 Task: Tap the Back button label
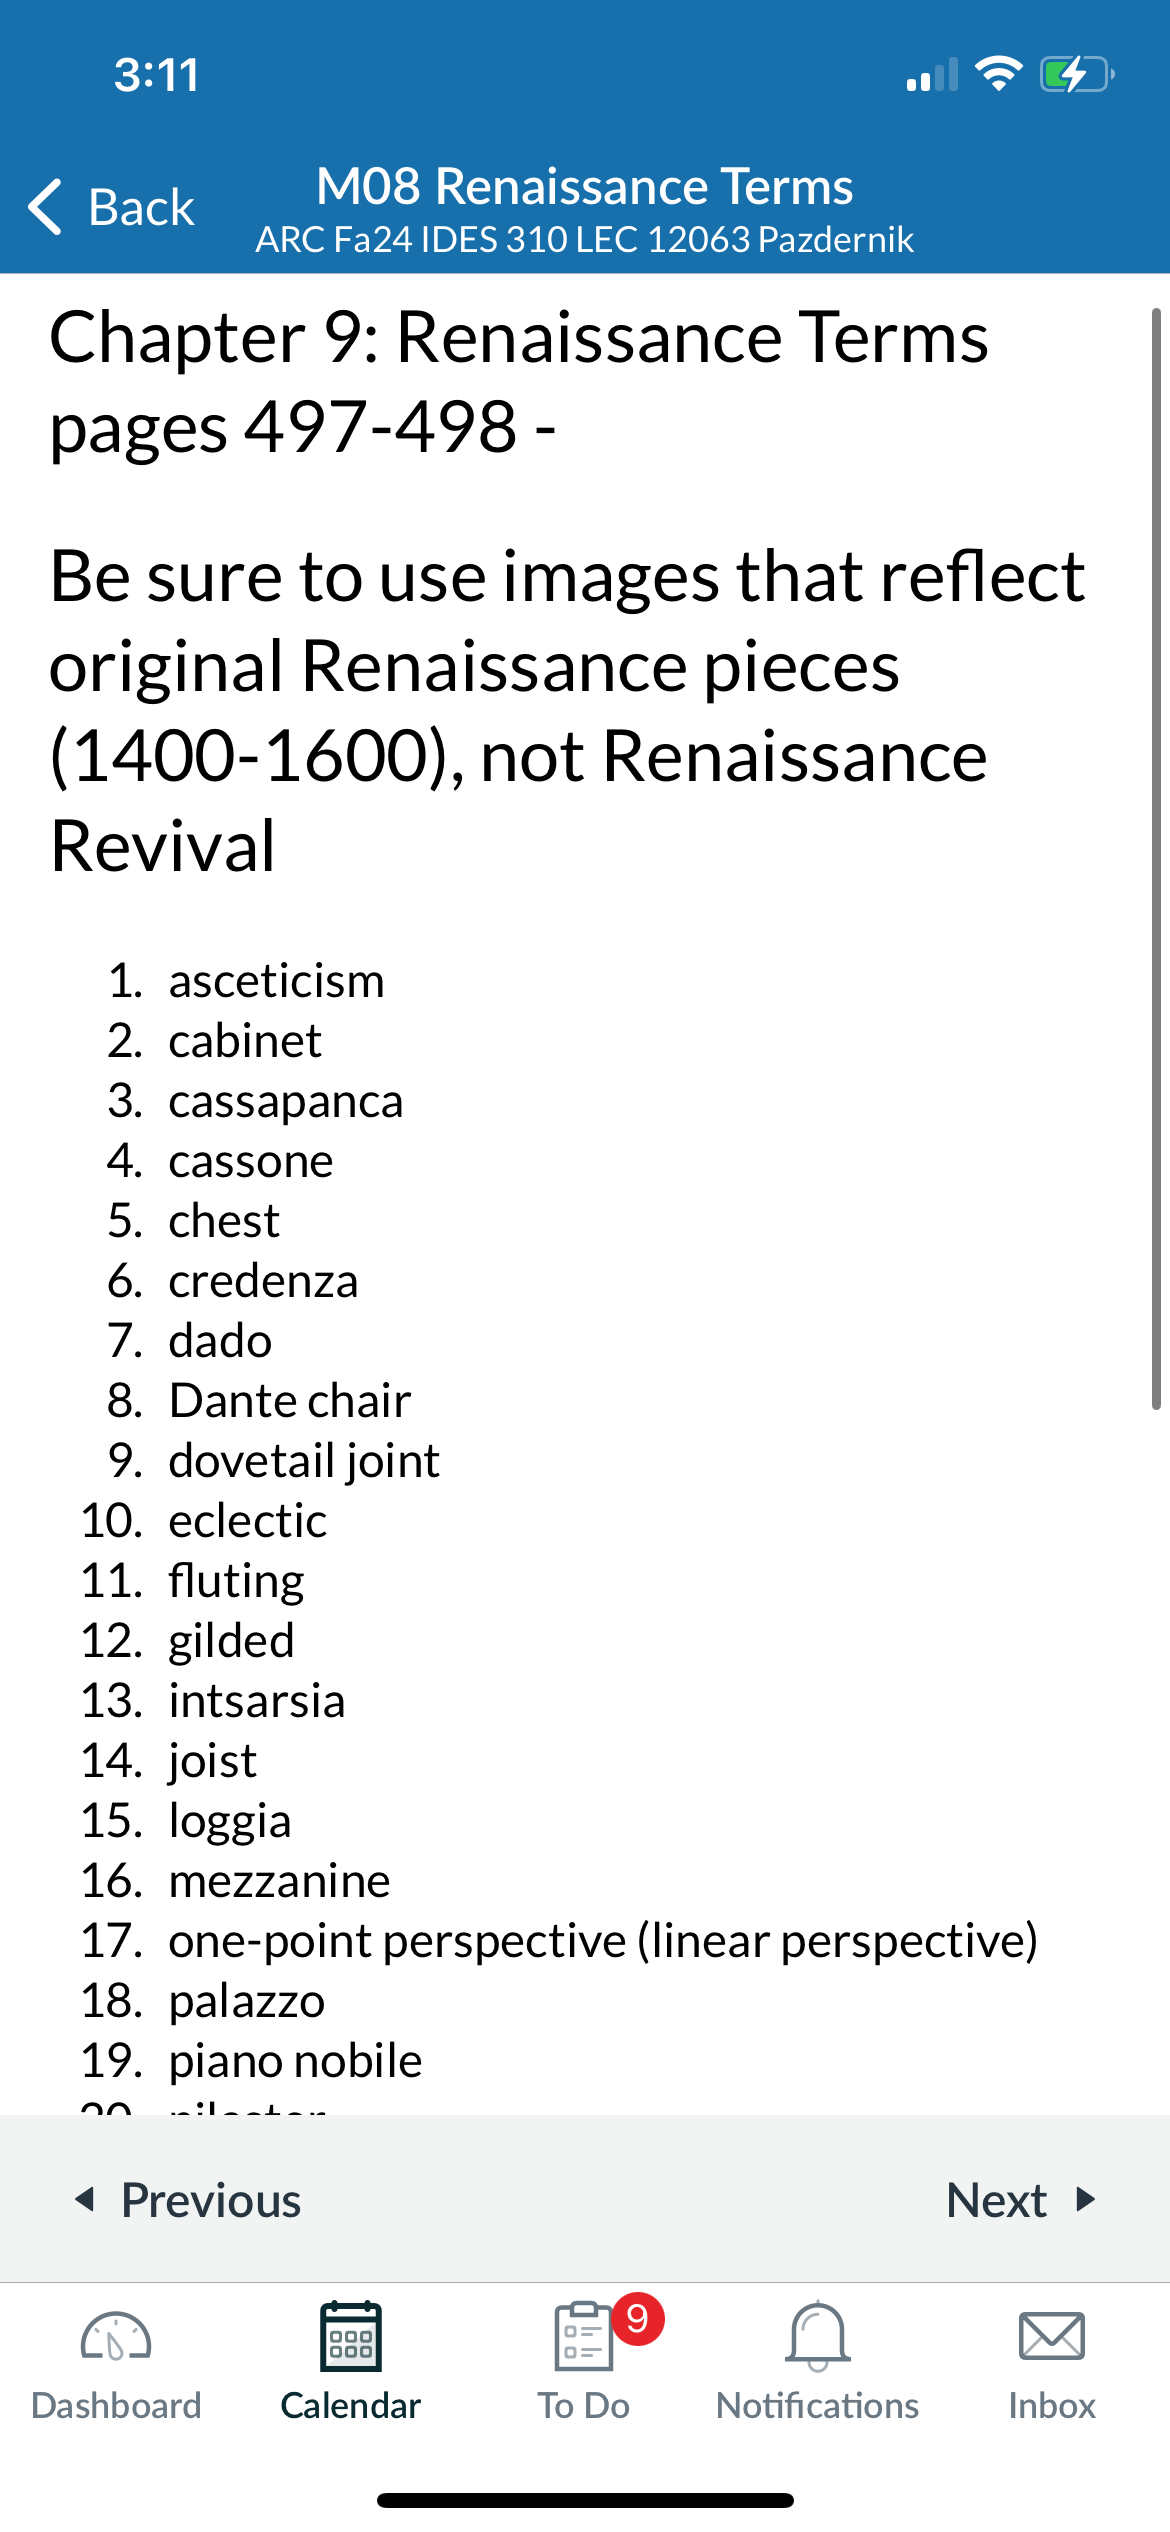coord(141,207)
